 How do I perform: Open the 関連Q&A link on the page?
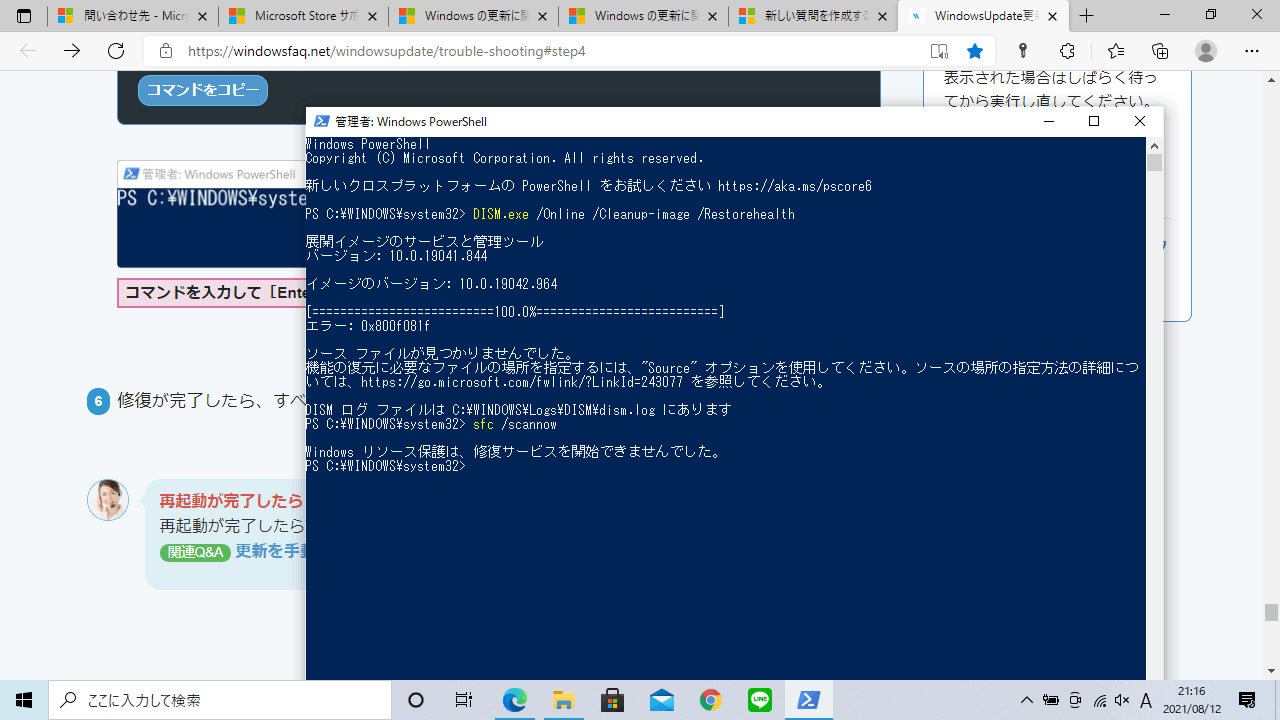(195, 551)
